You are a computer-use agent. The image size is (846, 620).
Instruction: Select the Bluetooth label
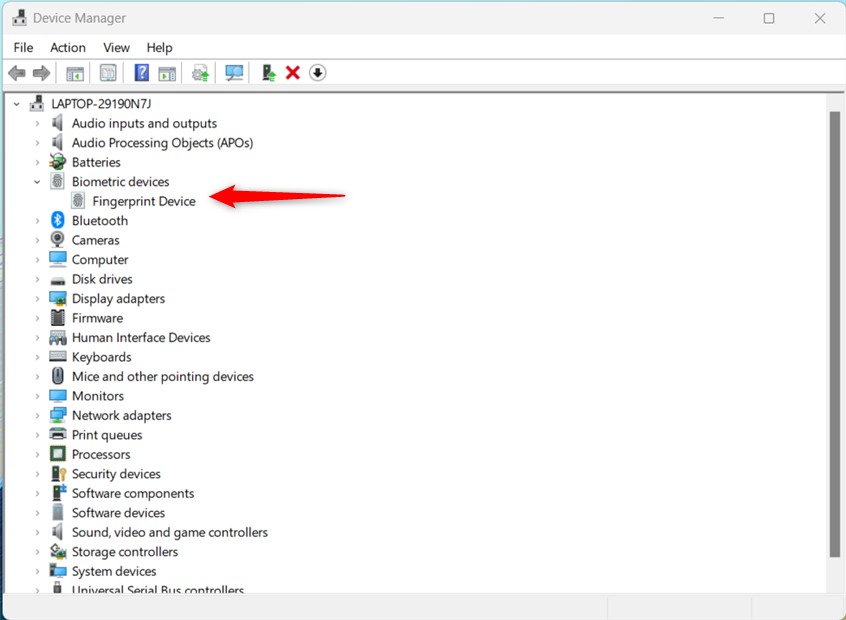(x=100, y=221)
